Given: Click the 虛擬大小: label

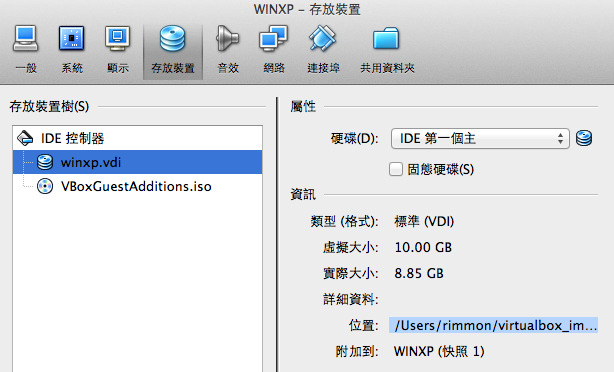Looking at the screenshot, I should coord(350,247).
